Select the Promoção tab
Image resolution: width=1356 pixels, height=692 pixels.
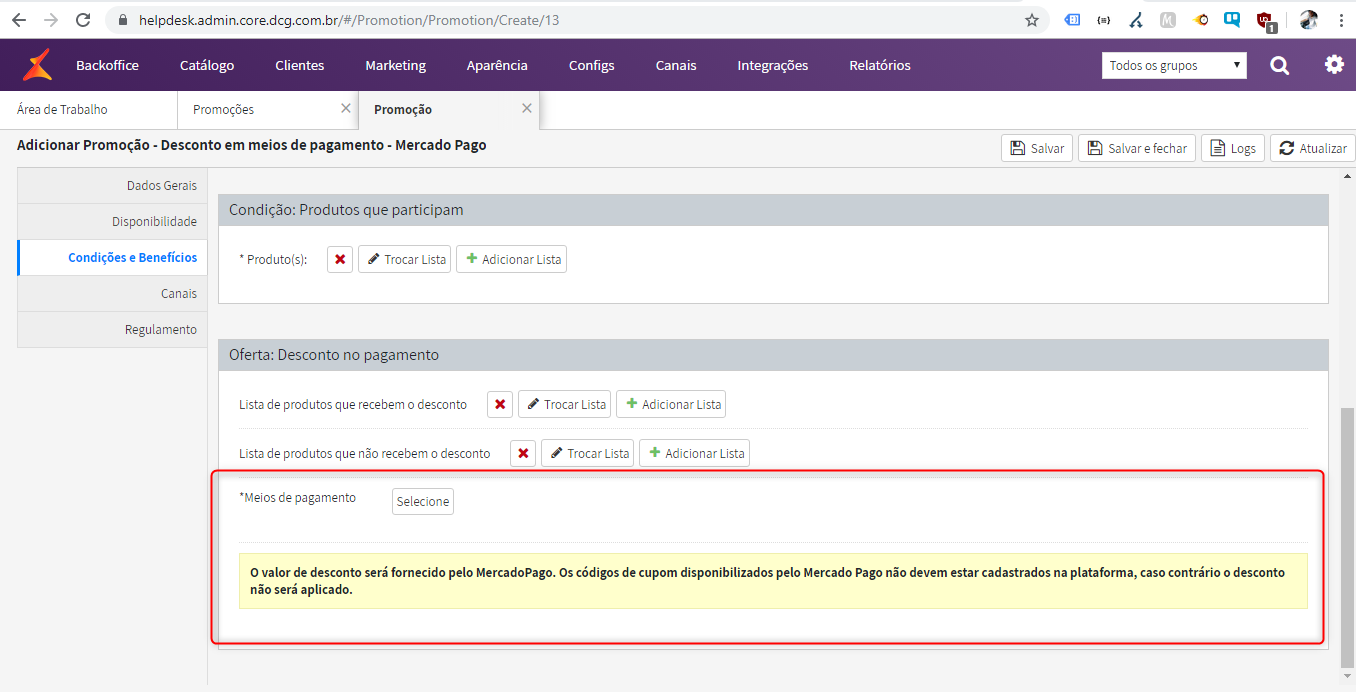[403, 109]
